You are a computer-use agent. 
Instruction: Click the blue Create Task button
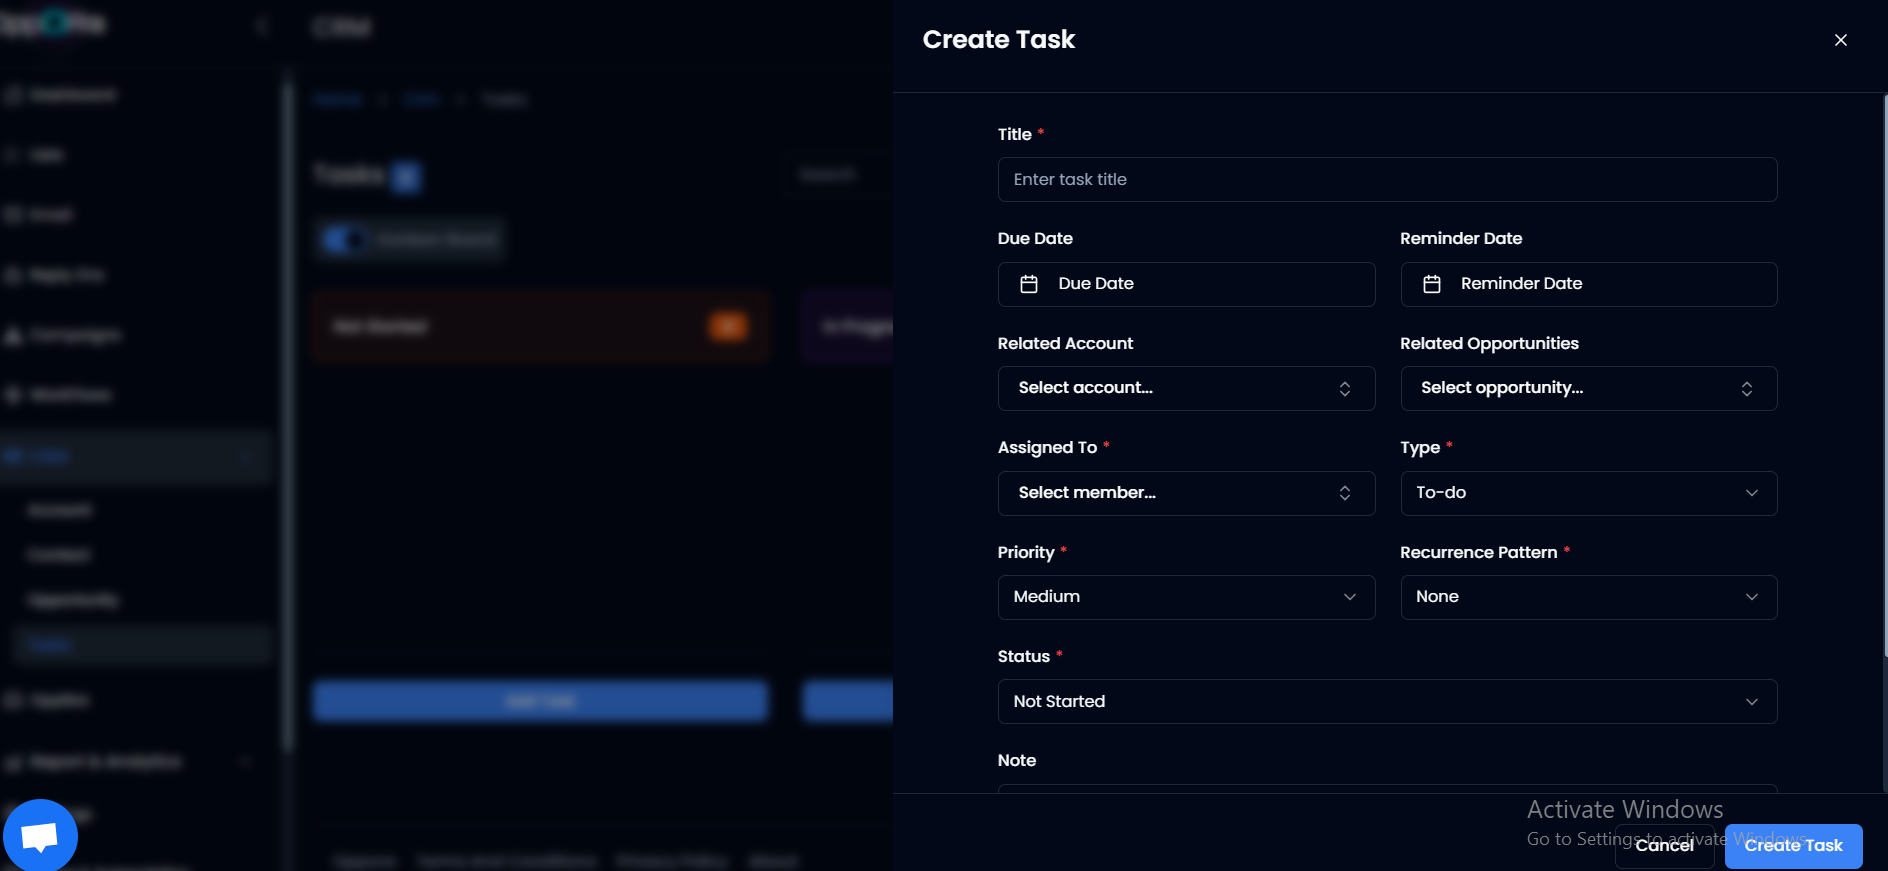1793,846
